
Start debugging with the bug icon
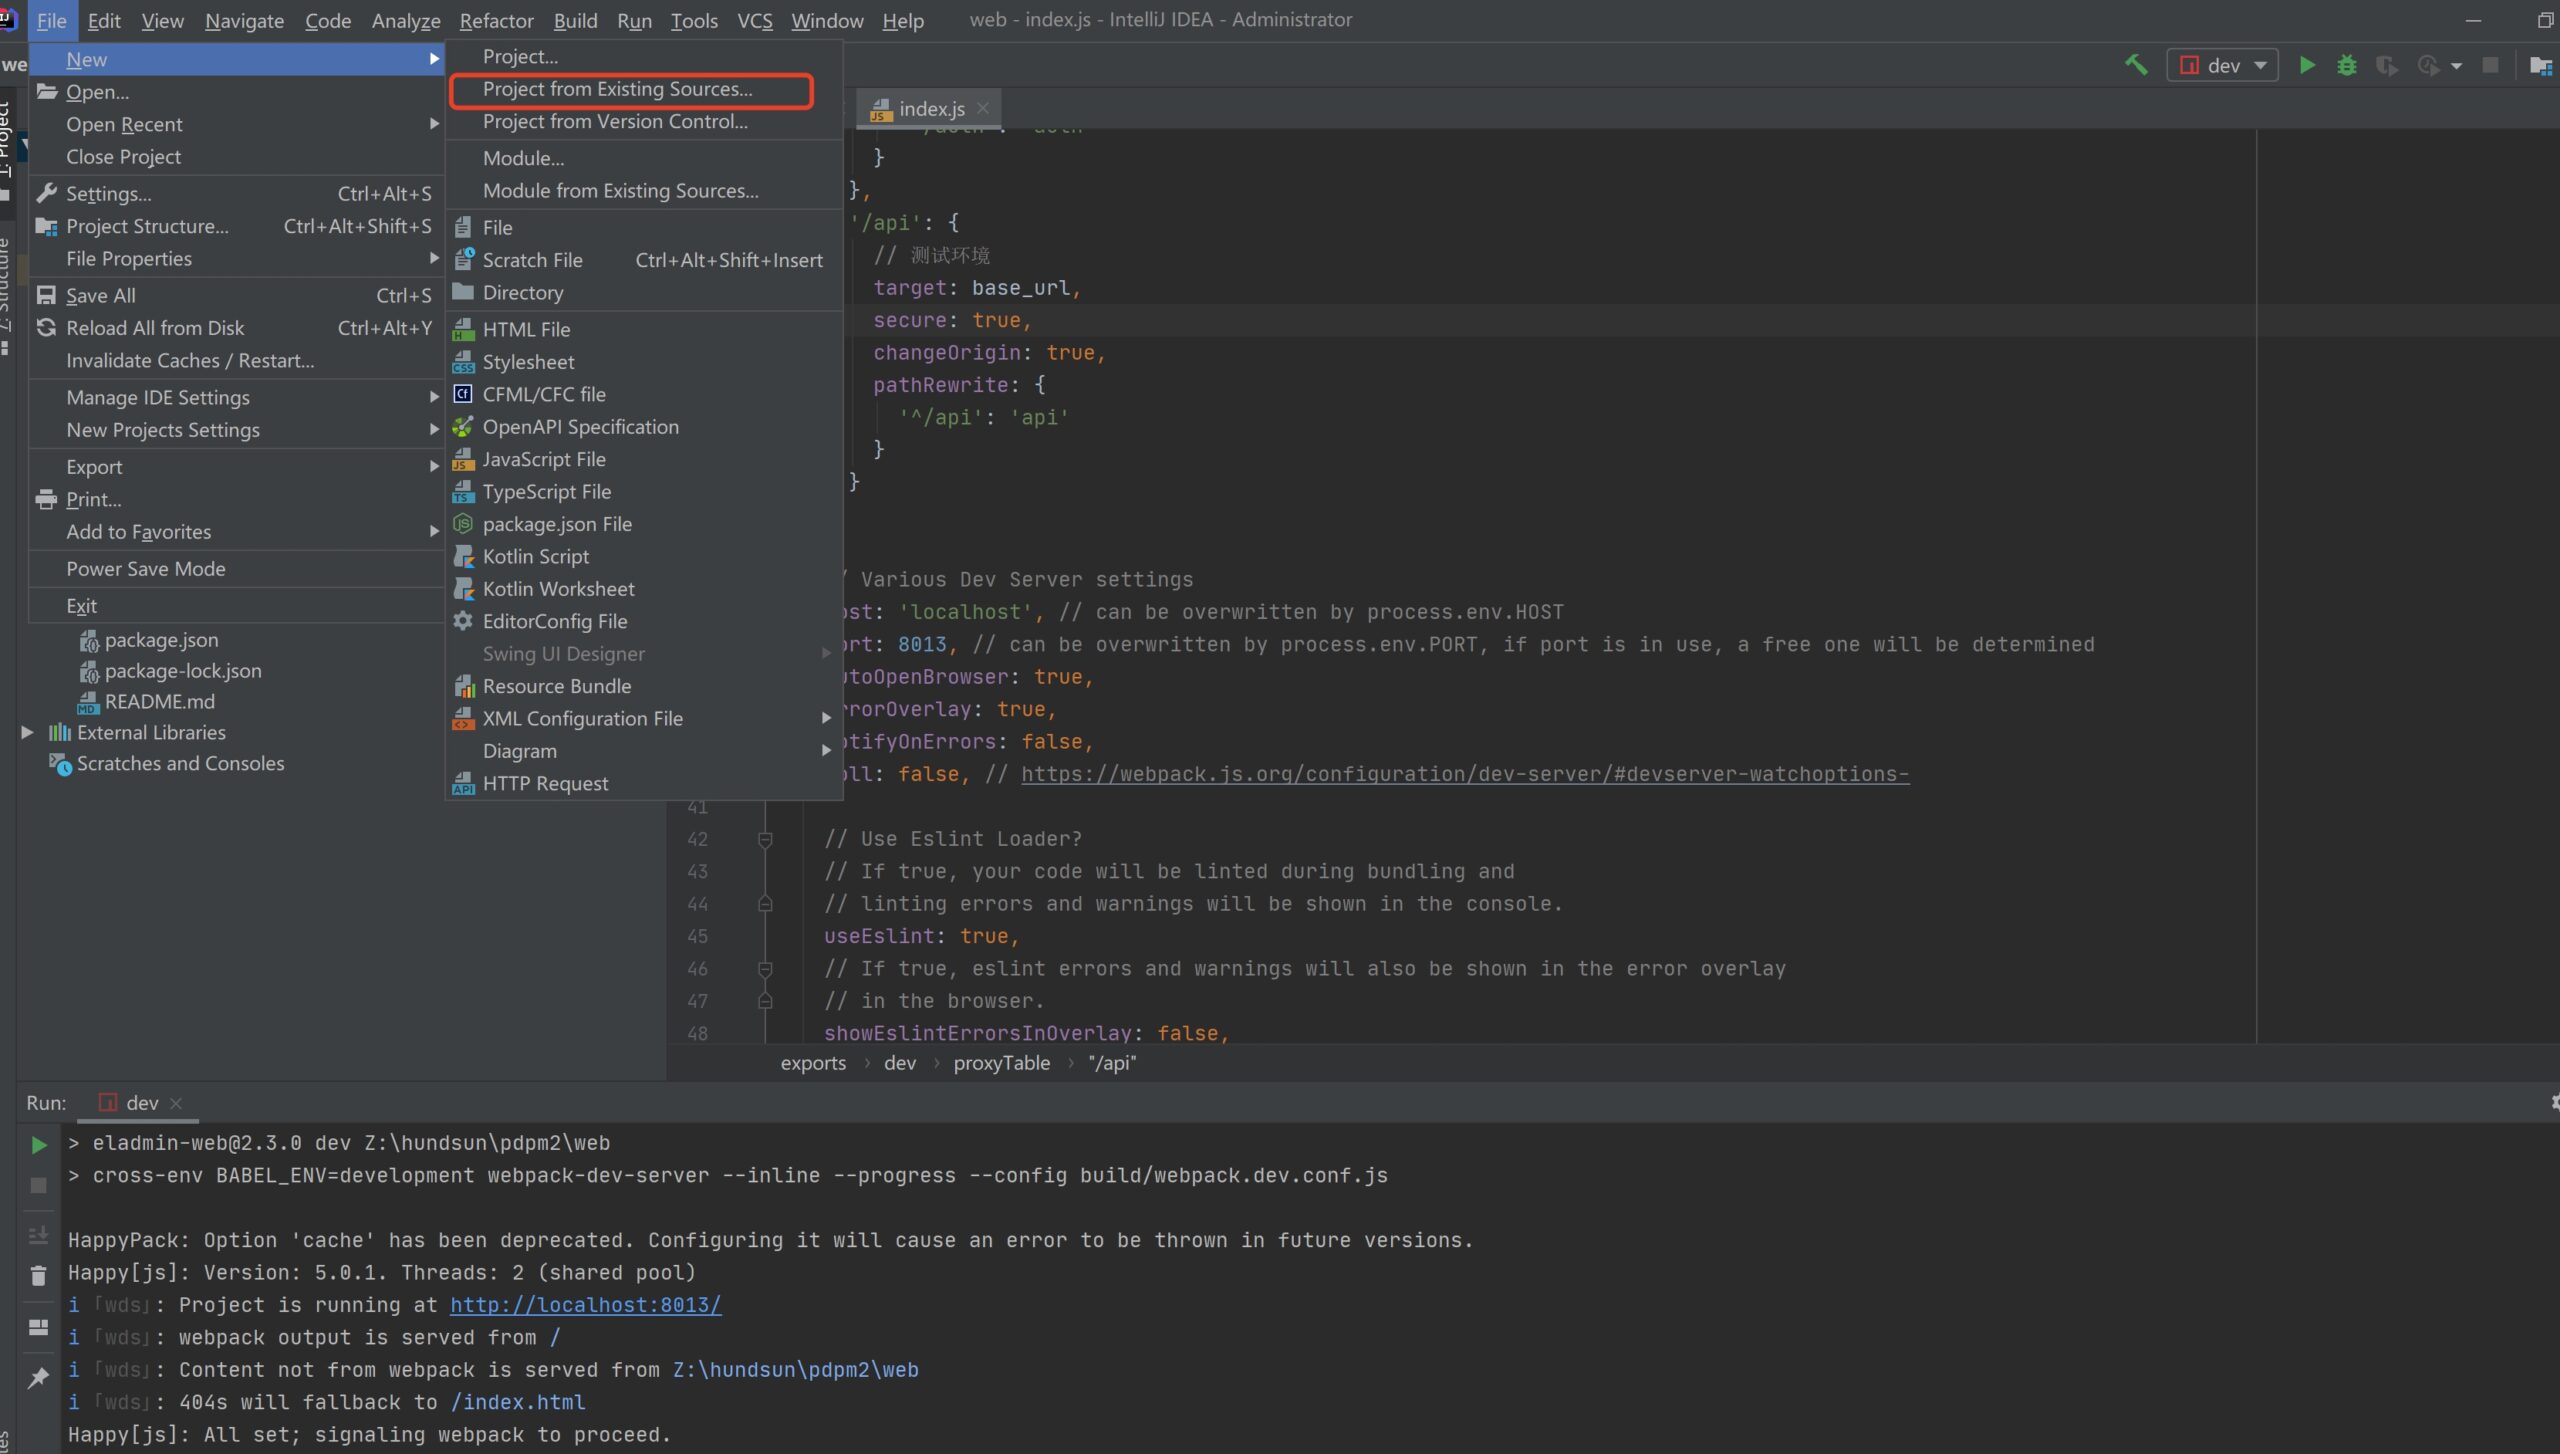[x=2346, y=65]
